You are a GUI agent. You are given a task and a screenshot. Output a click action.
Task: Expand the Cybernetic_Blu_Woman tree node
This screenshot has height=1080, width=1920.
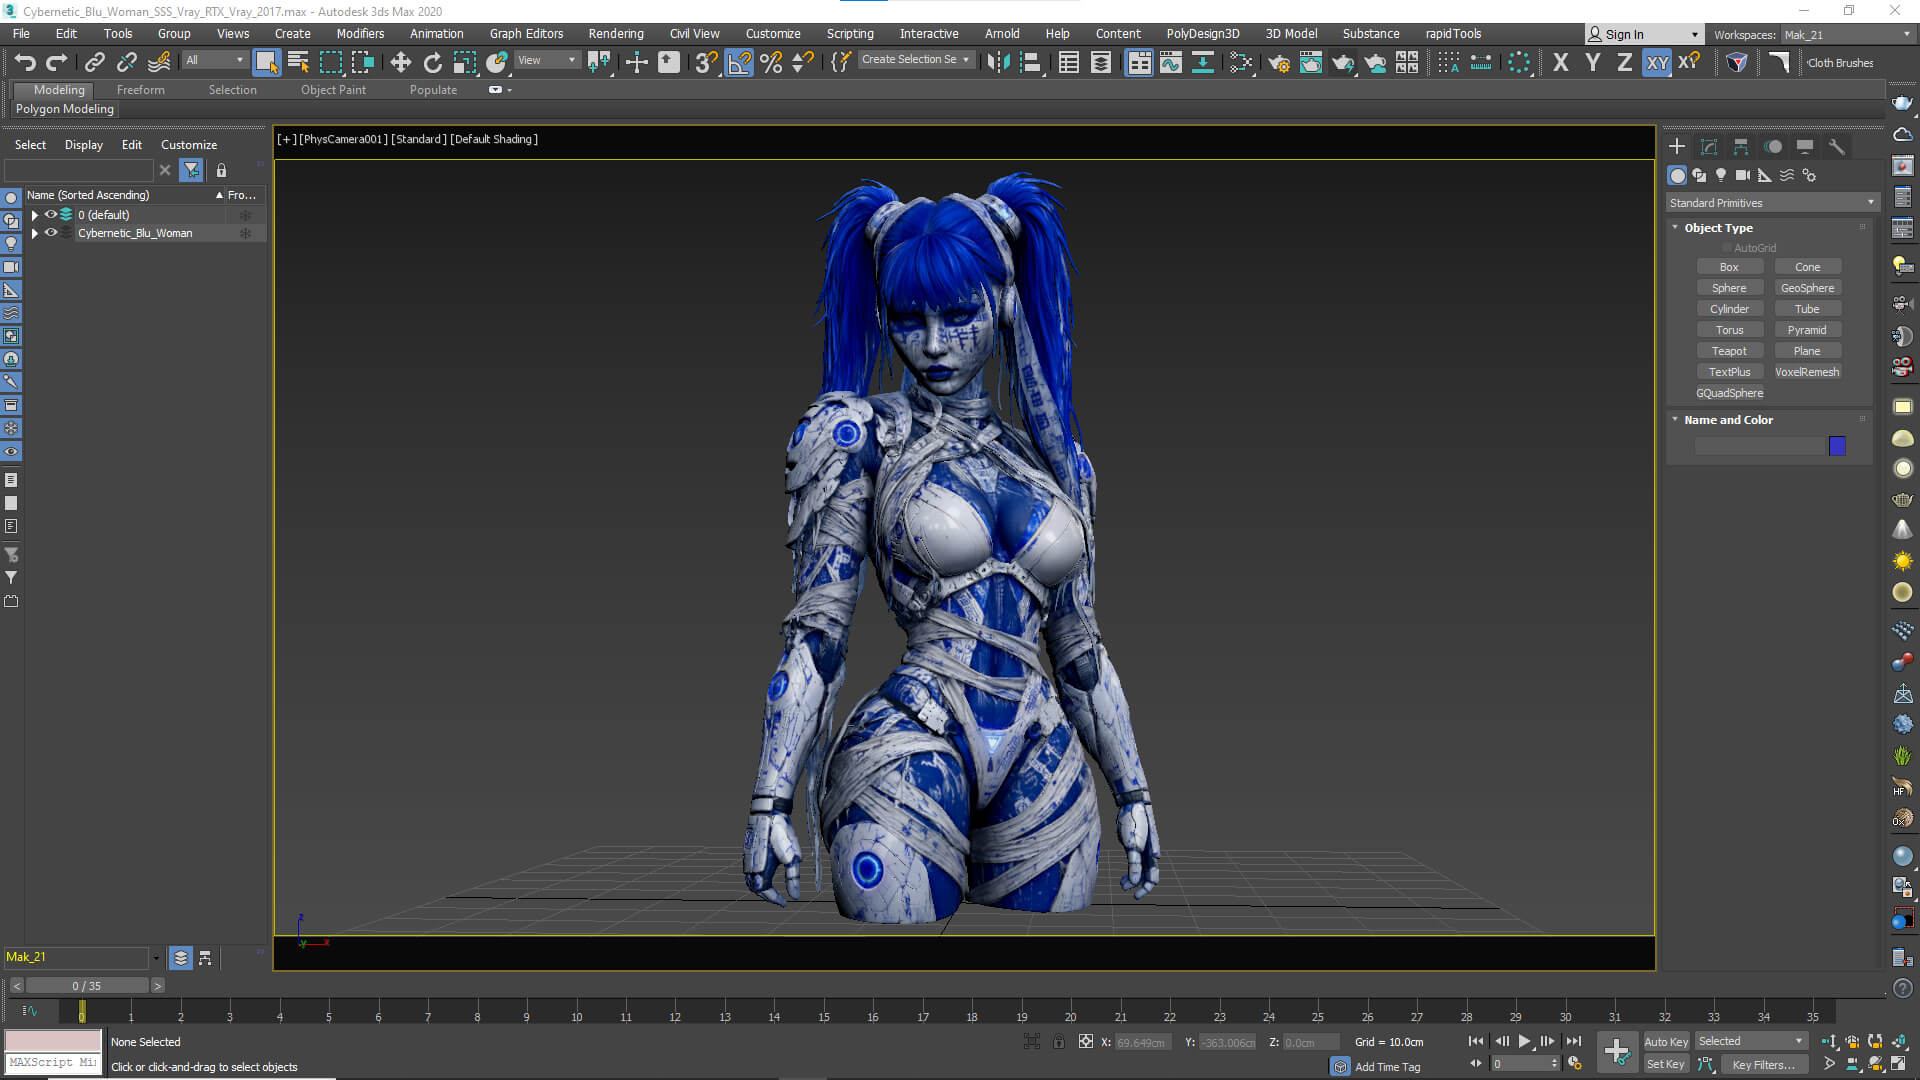pyautogui.click(x=35, y=233)
